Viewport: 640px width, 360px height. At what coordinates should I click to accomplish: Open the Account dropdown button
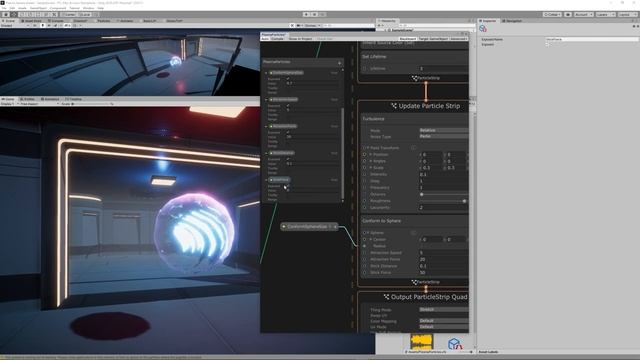coord(584,14)
